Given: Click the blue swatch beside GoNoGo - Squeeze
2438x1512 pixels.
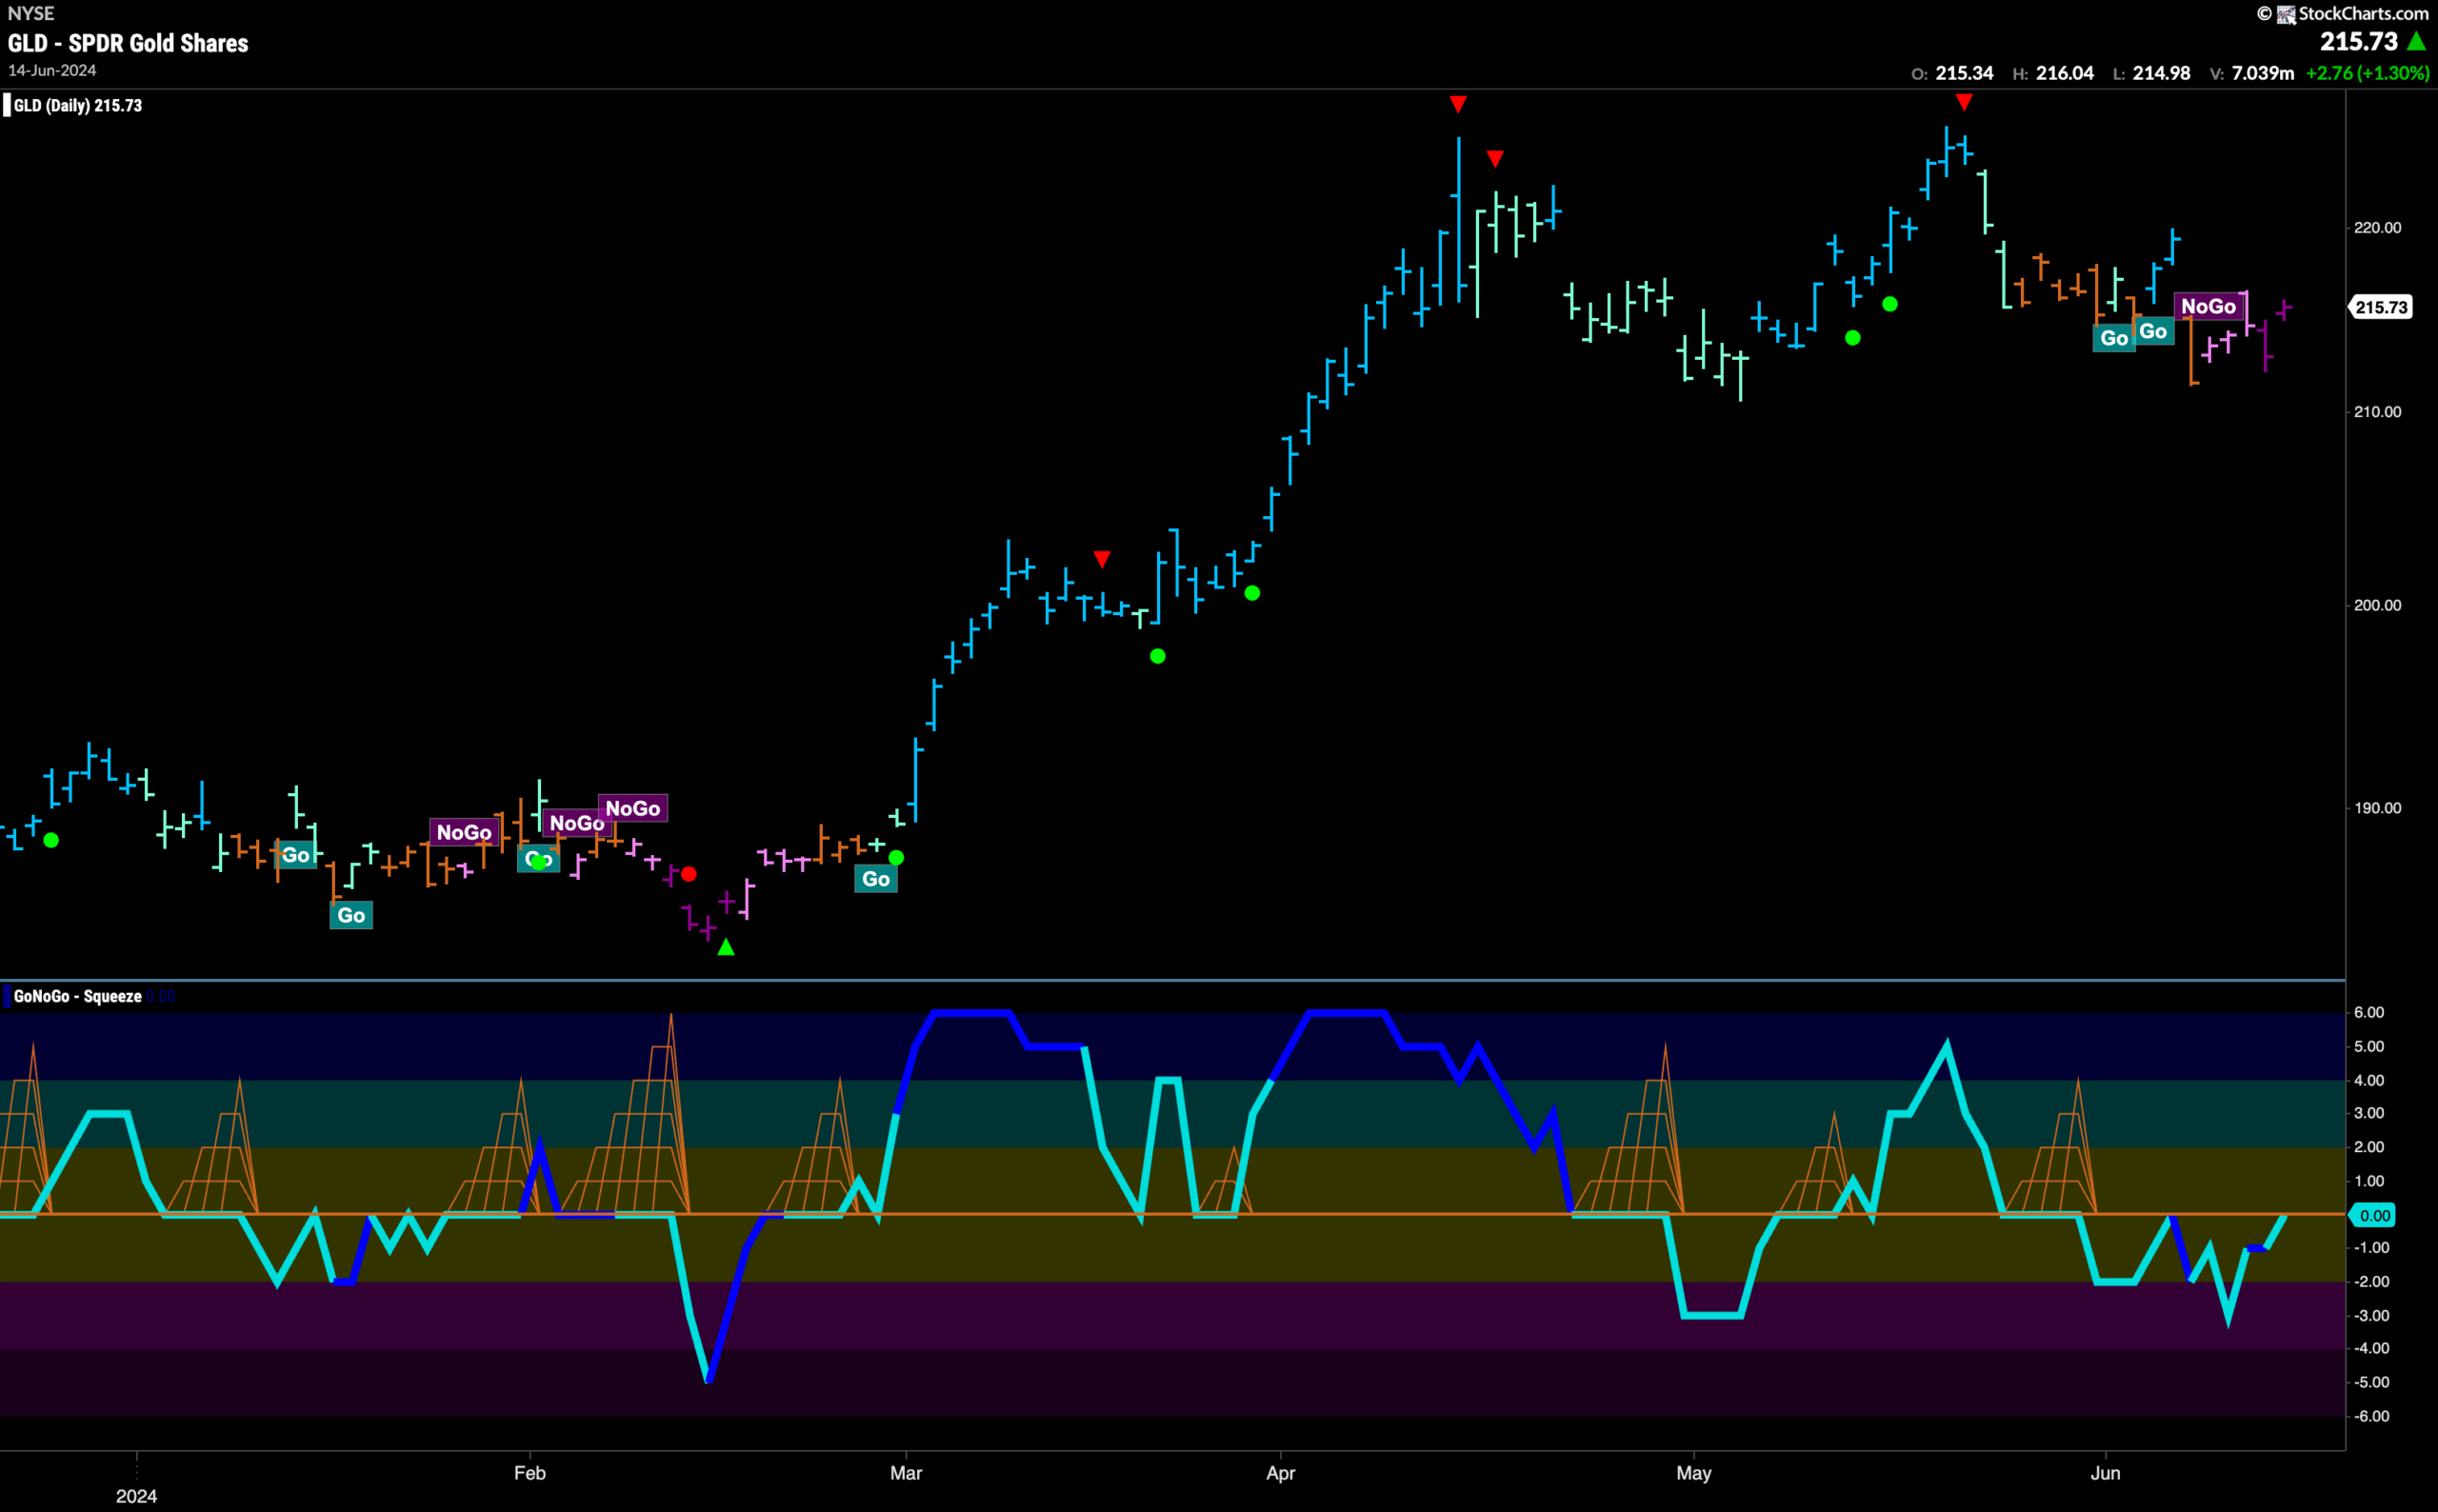Looking at the screenshot, I should click(7, 996).
